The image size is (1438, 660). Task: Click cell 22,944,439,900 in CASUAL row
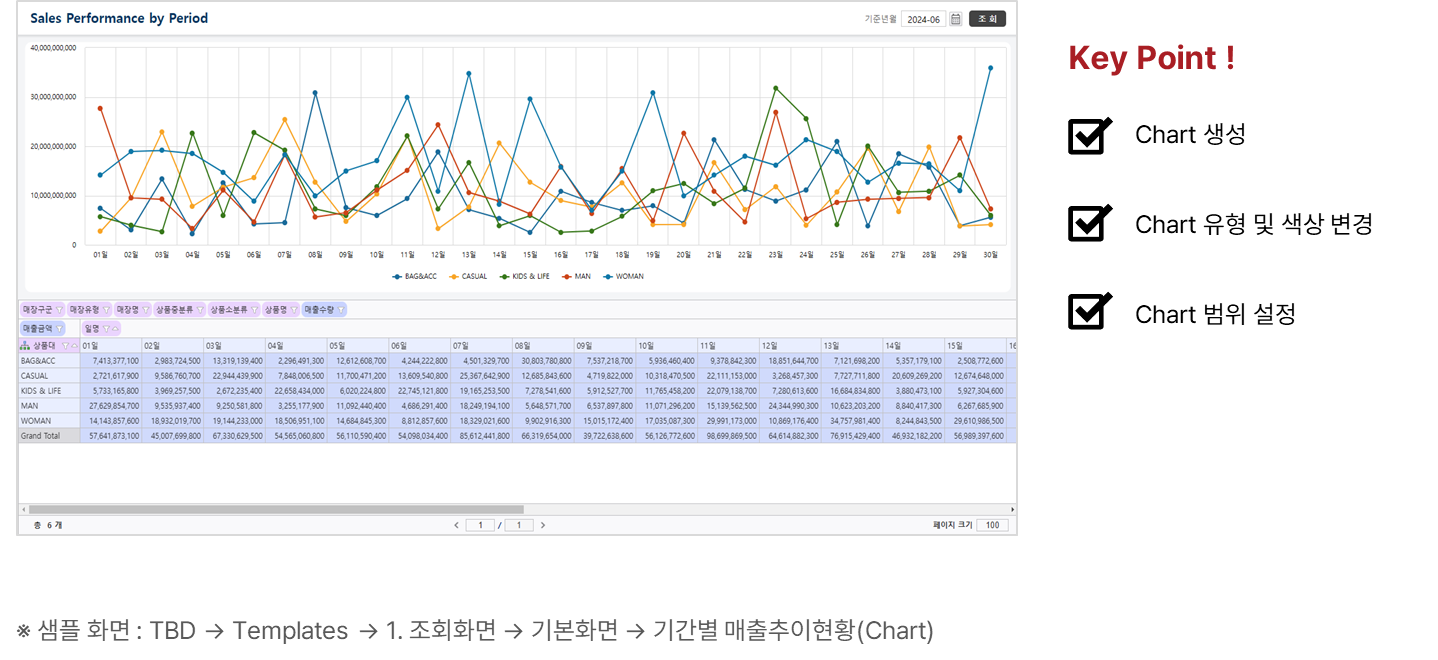[234, 375]
